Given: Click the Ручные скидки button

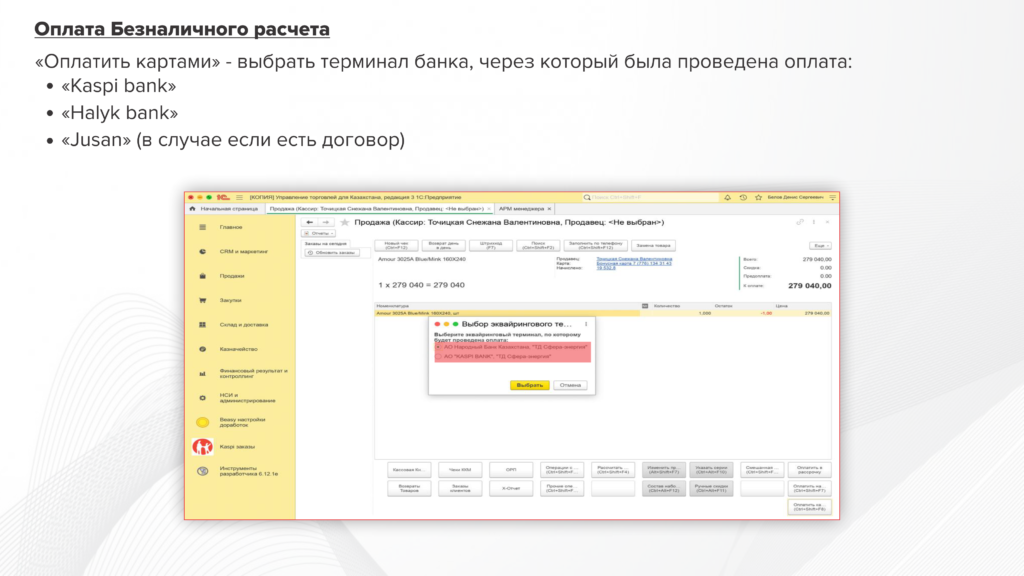Looking at the screenshot, I should point(711,488).
